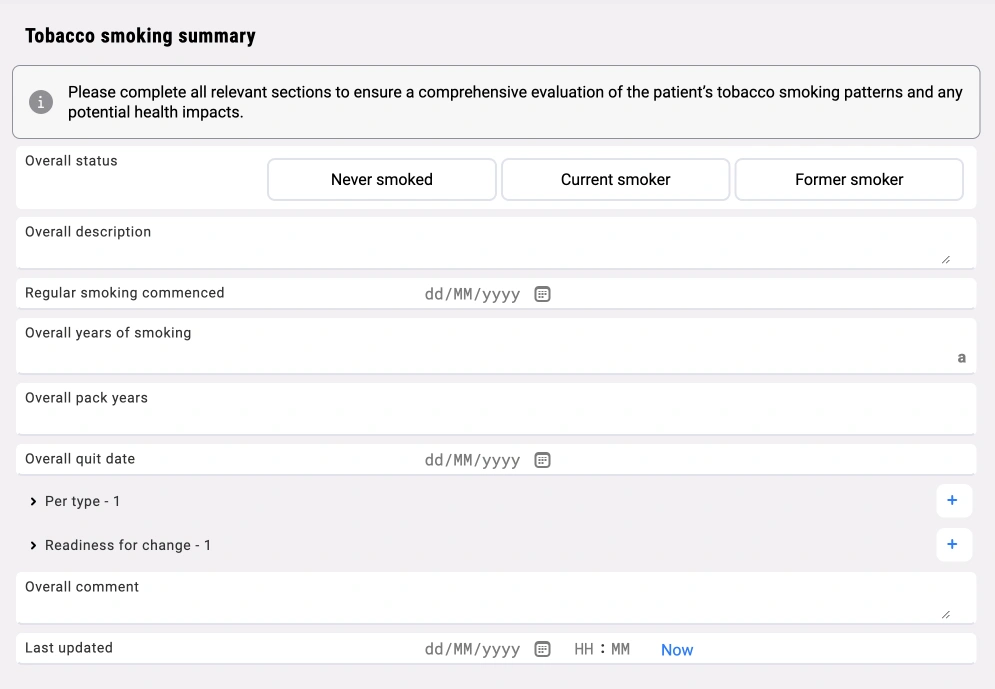Screen dimensions: 995x689
Task: Add another Per type entry with plus
Action: 952,501
